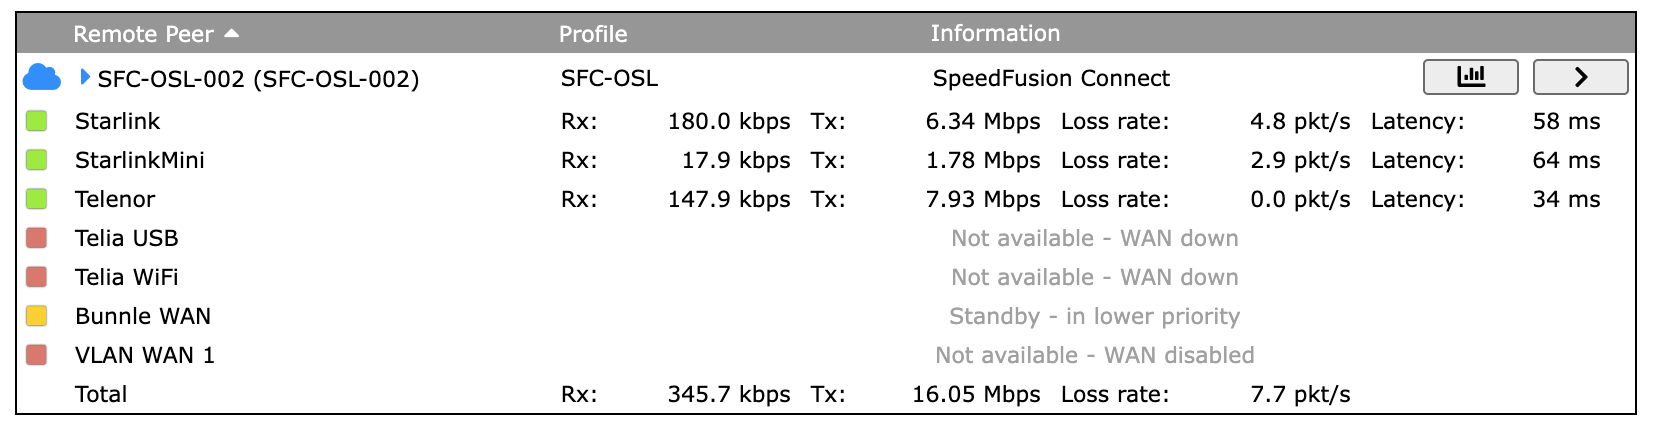
Task: Click the Profile column header
Action: [593, 34]
